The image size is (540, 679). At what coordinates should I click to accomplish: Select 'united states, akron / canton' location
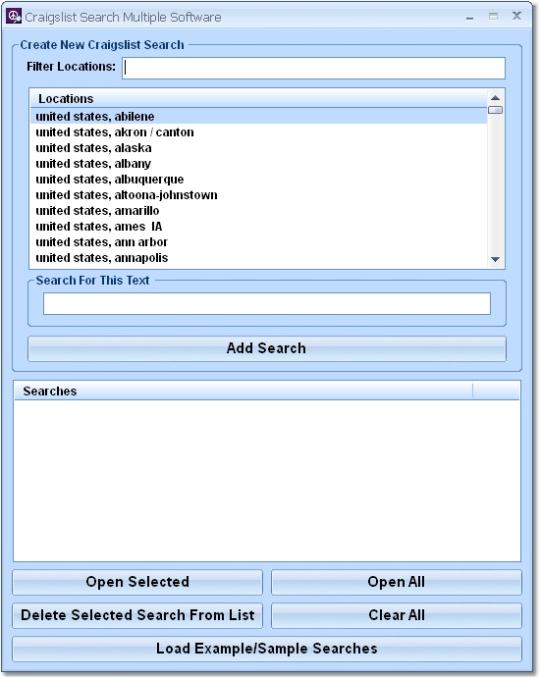click(x=259, y=132)
